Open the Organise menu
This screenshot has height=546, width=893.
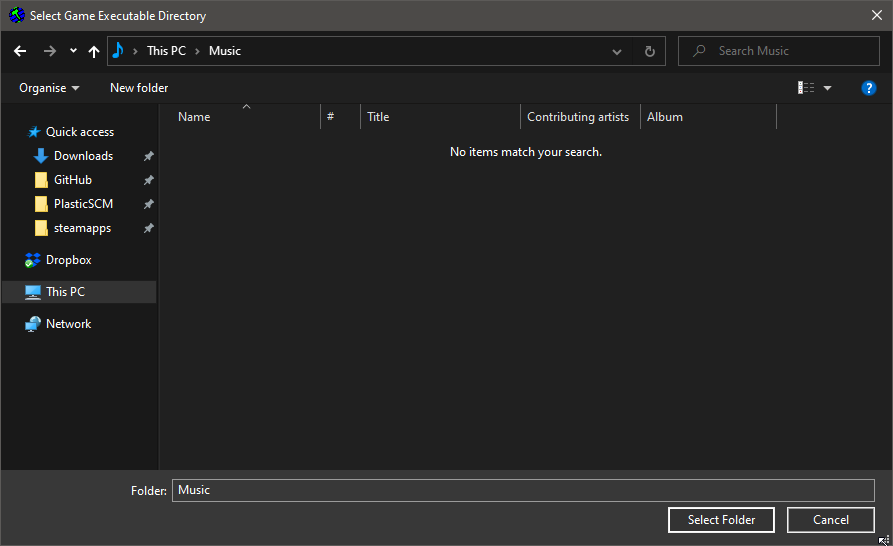49,88
